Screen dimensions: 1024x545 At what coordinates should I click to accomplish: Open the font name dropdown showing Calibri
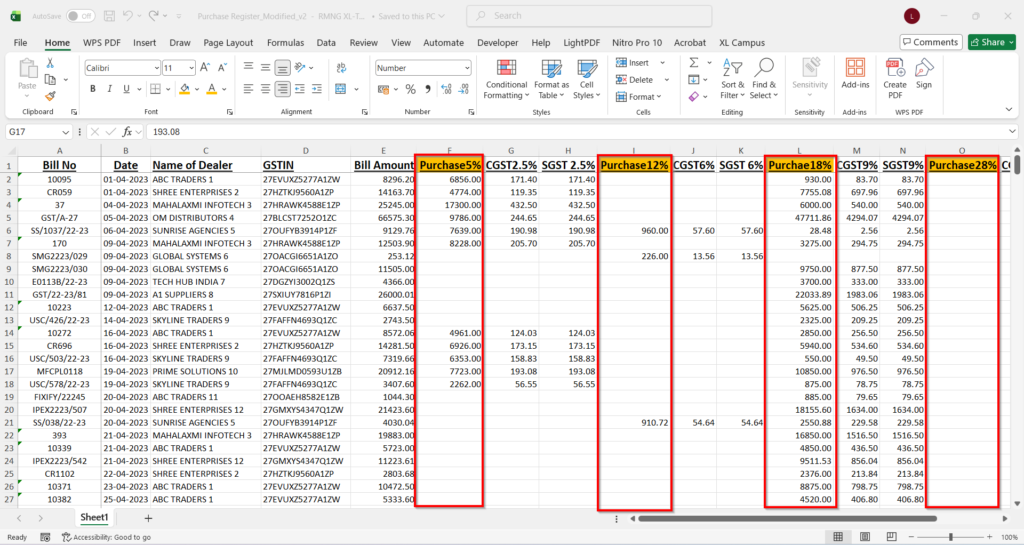pyautogui.click(x=157, y=68)
